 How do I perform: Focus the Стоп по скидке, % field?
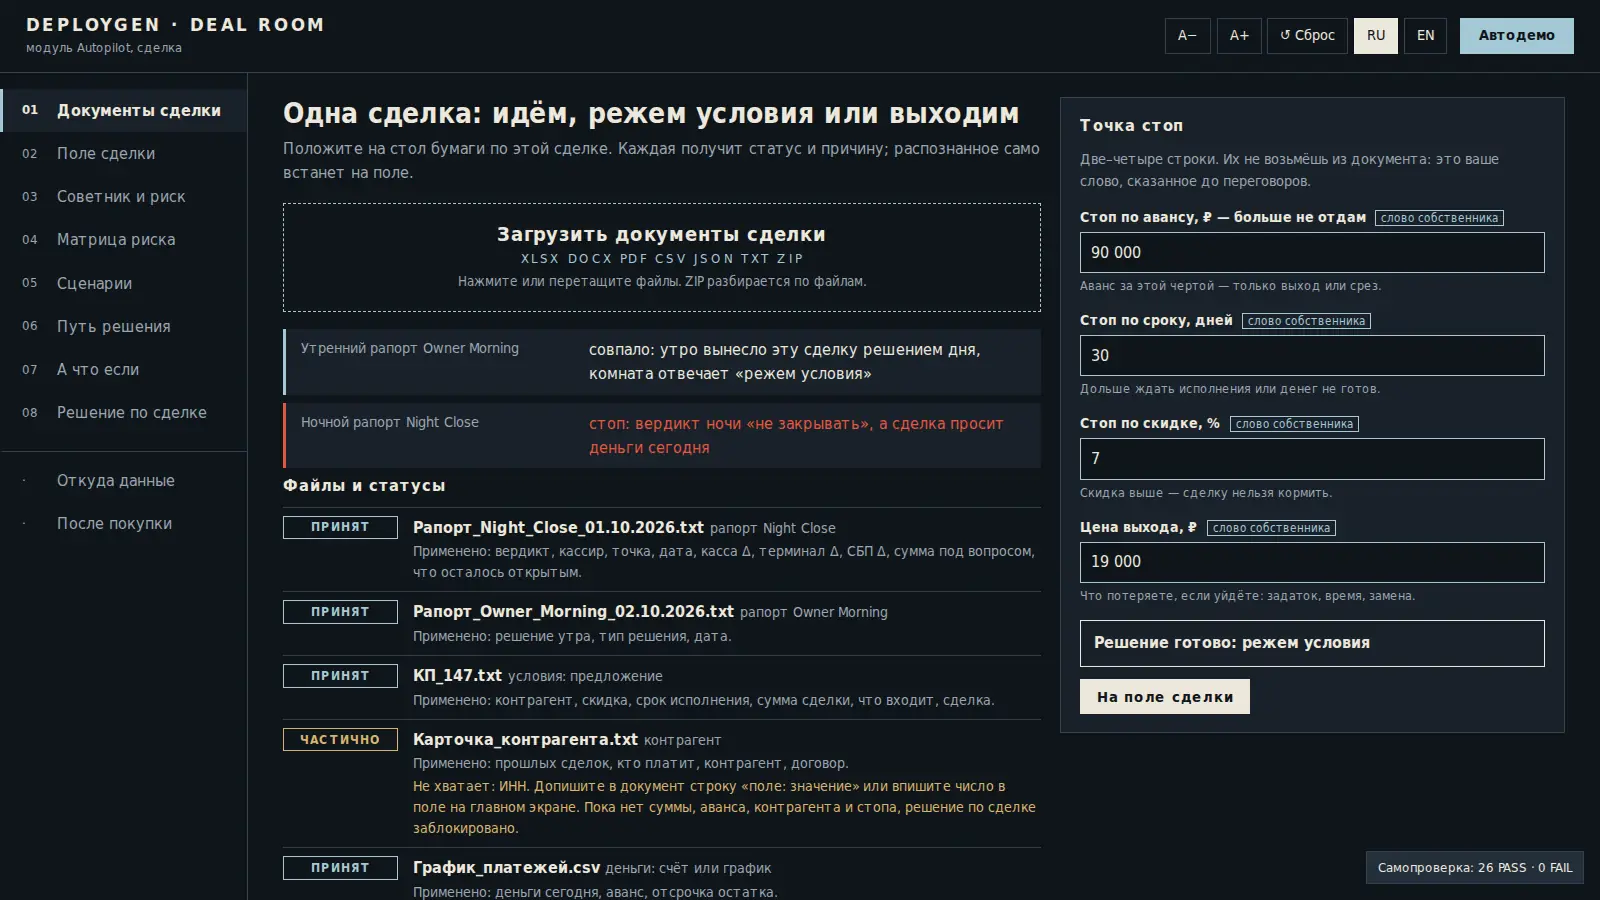tap(1312, 459)
